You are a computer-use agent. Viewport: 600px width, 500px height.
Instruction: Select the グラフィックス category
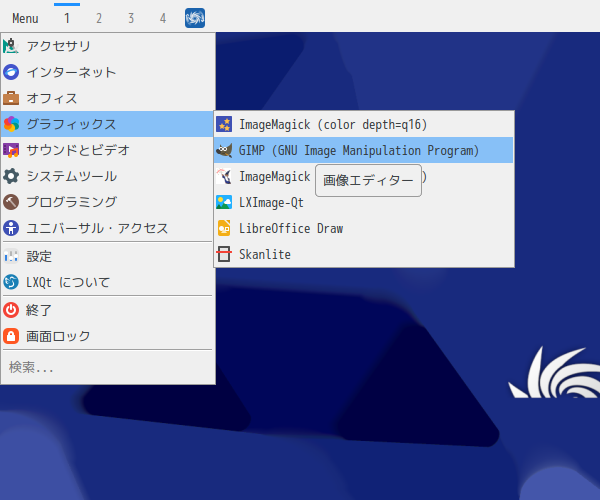pyautogui.click(x=107, y=124)
